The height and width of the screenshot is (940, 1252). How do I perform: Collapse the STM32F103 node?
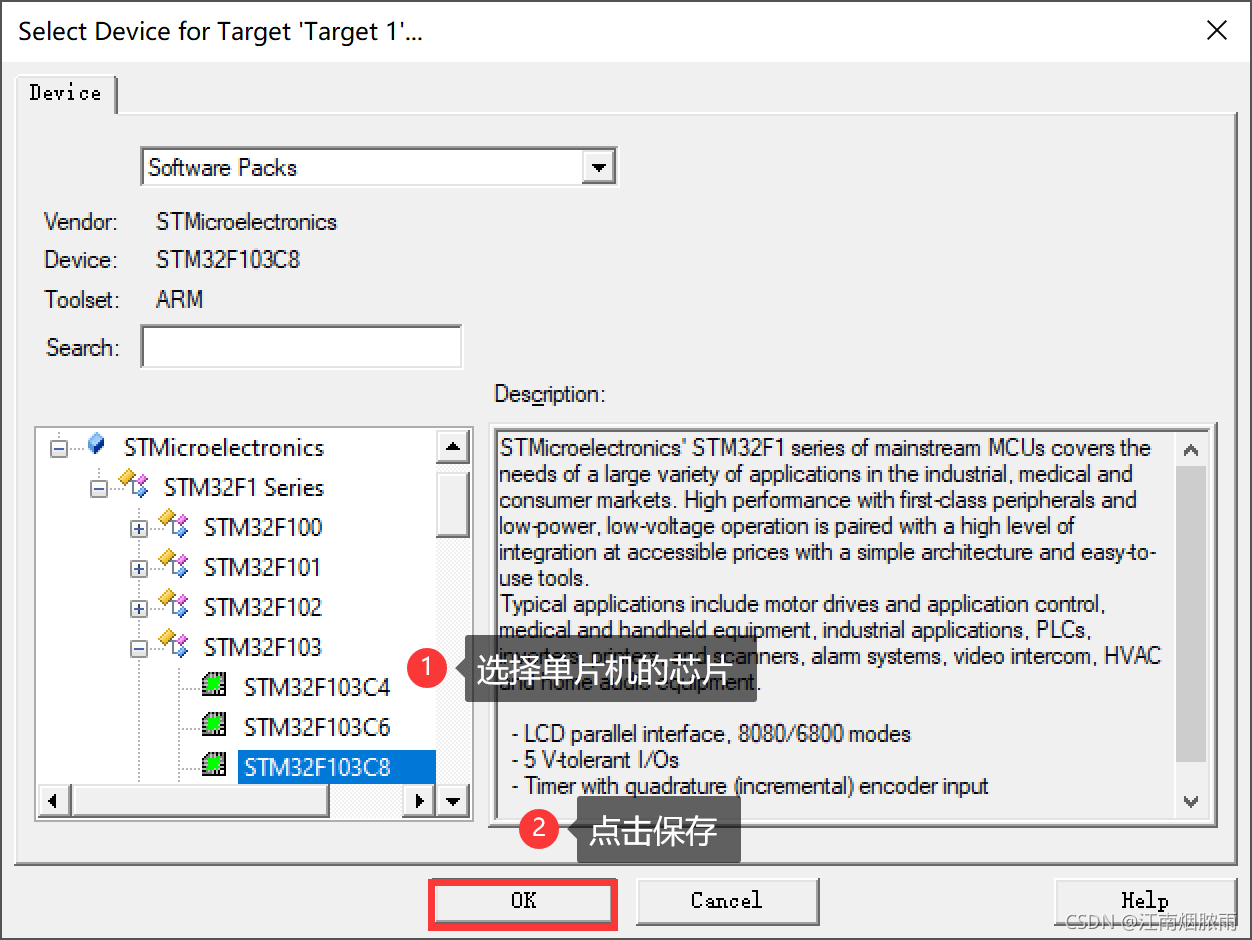pyautogui.click(x=139, y=649)
